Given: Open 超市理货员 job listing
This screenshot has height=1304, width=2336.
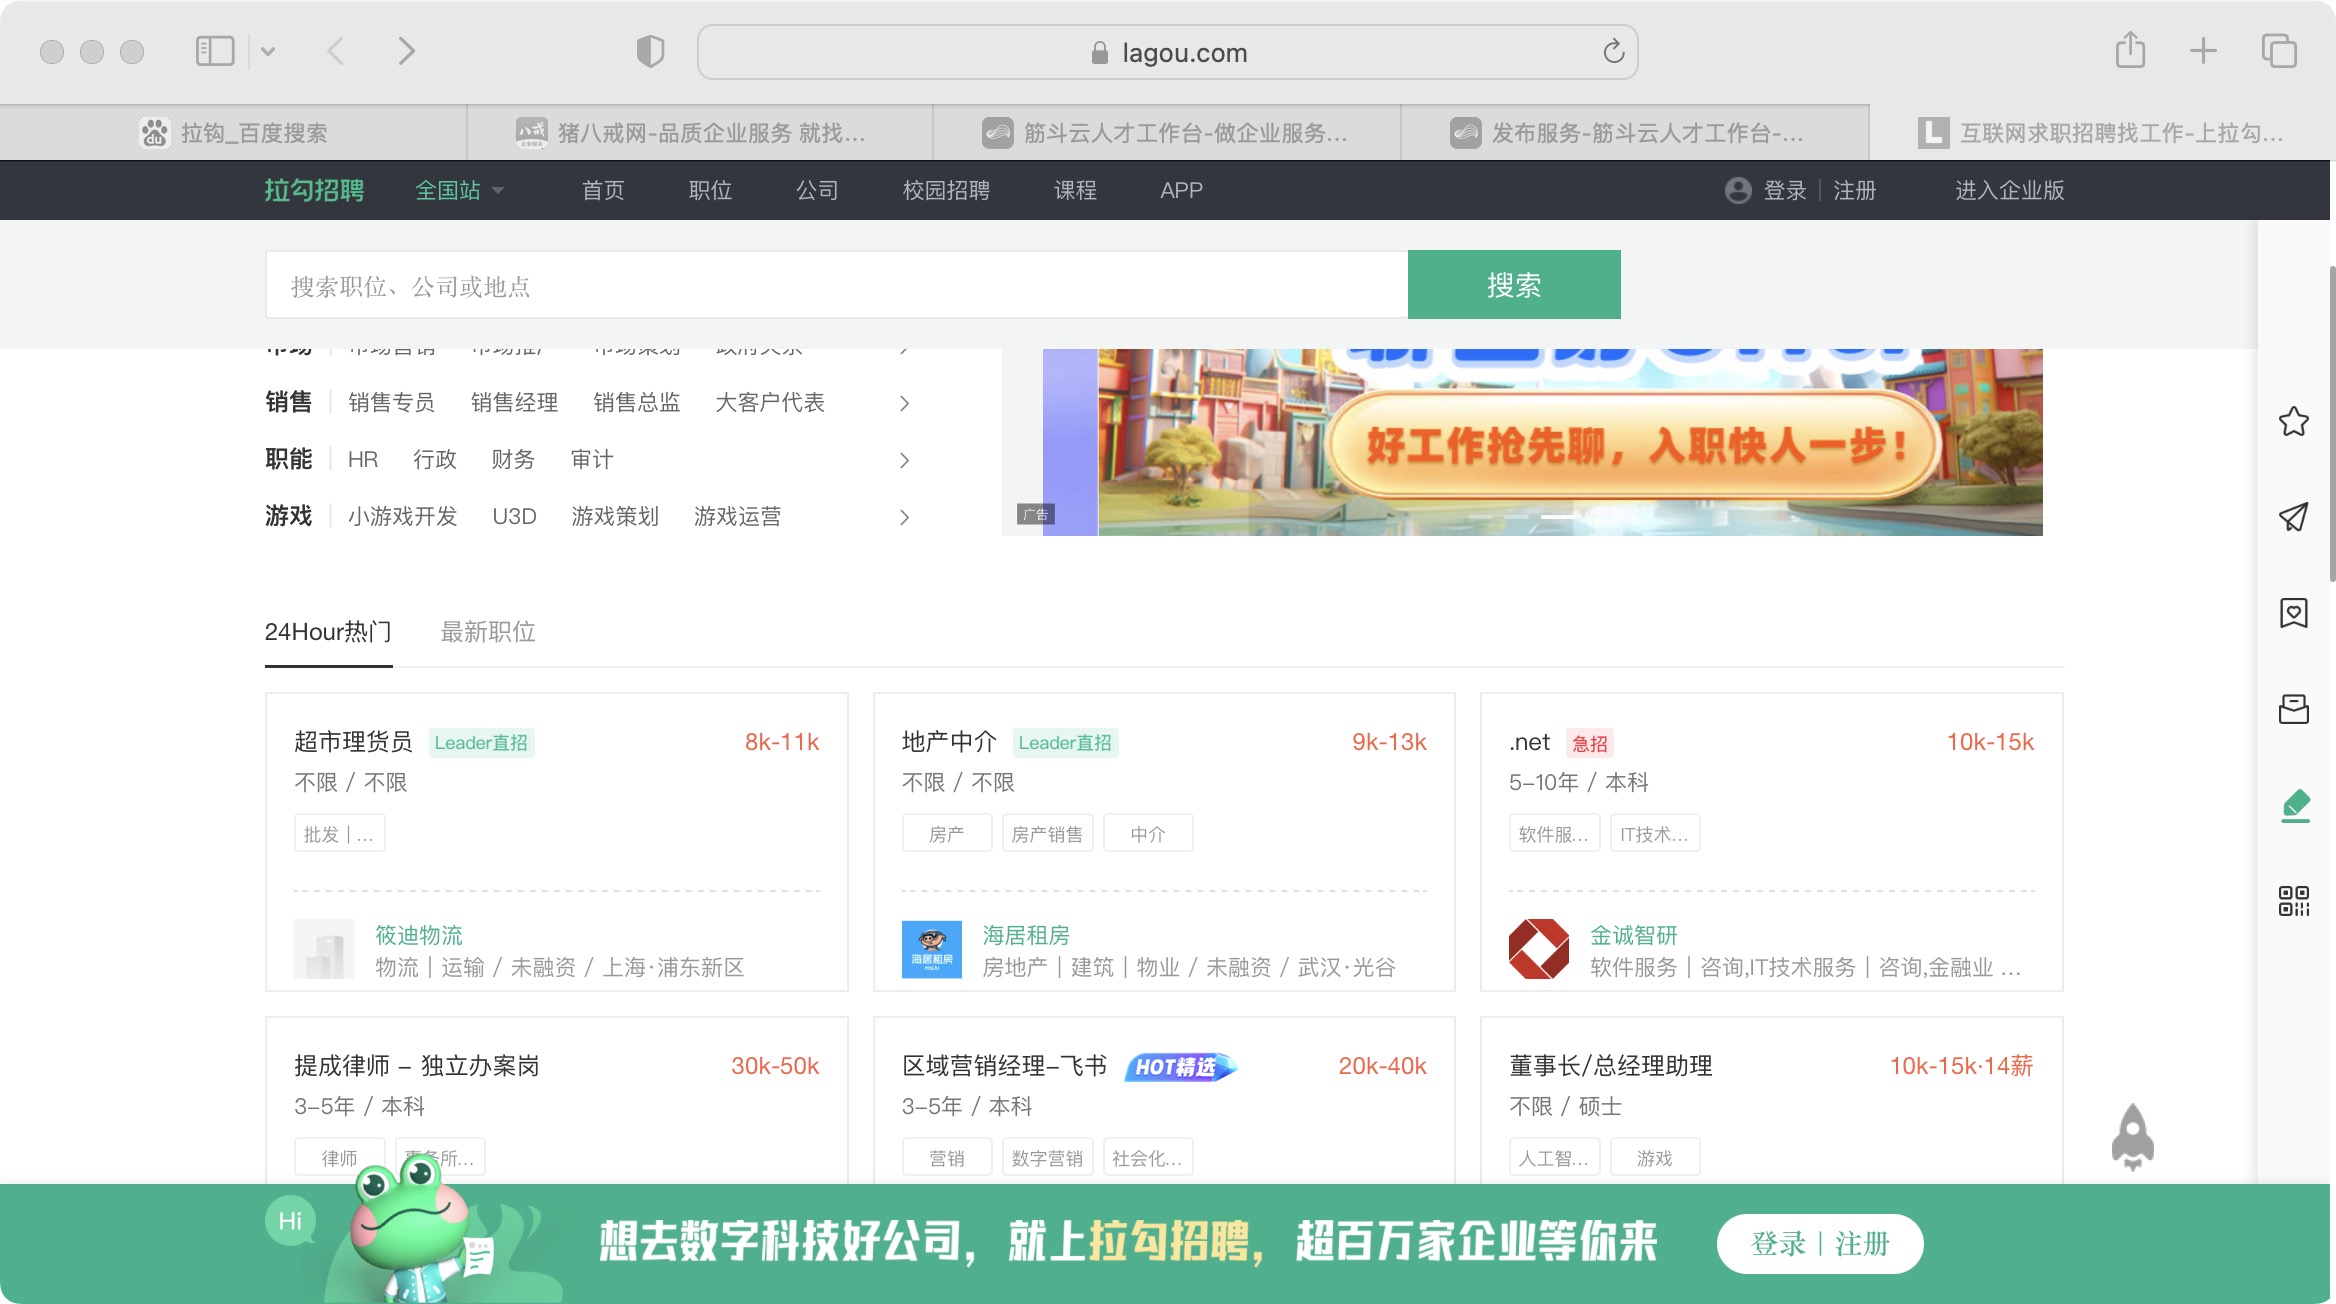Looking at the screenshot, I should [353, 741].
